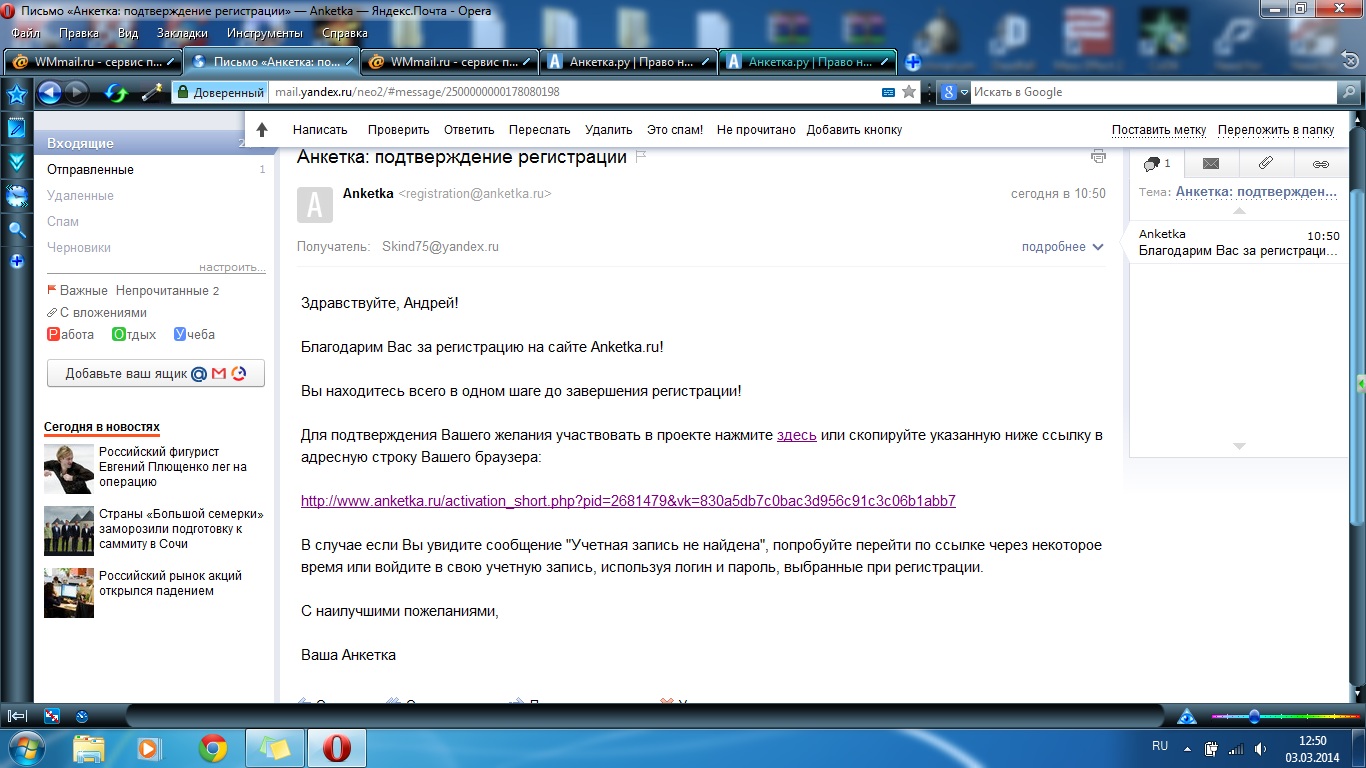Screen dimensions: 1366x768
Task: Open the Правка menu
Action: [79, 33]
